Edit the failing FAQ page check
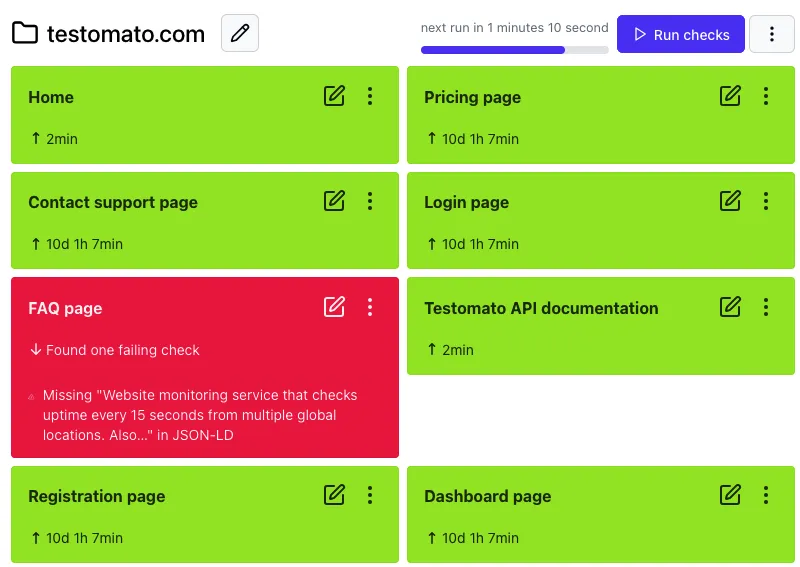The image size is (800, 567). pyautogui.click(x=334, y=307)
